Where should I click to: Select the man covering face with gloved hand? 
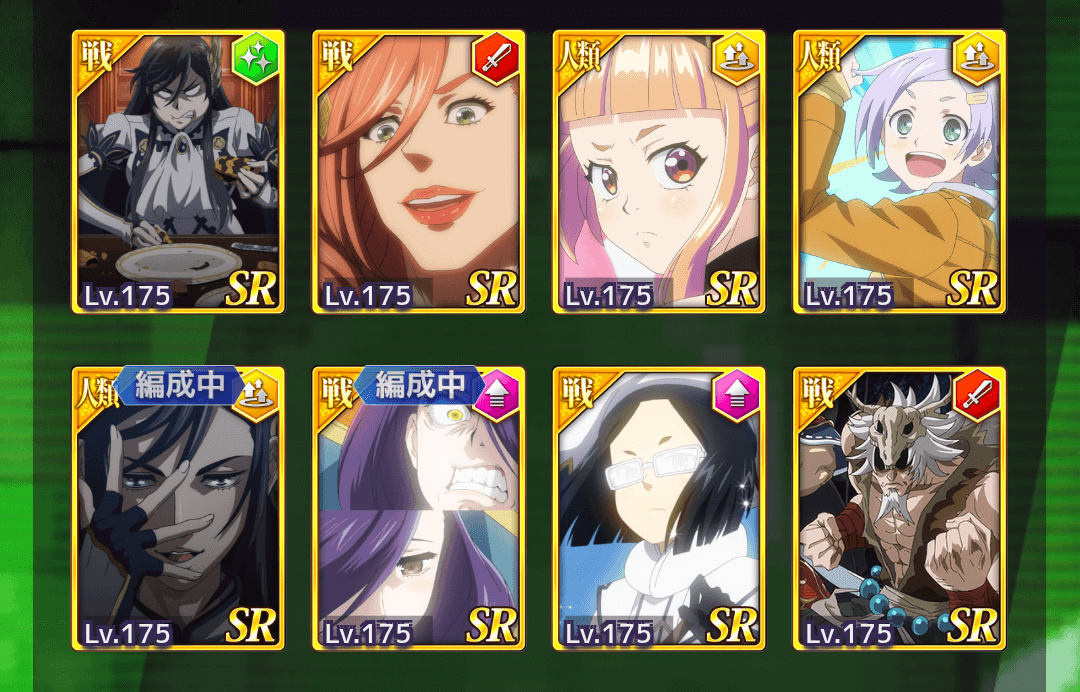tap(178, 509)
